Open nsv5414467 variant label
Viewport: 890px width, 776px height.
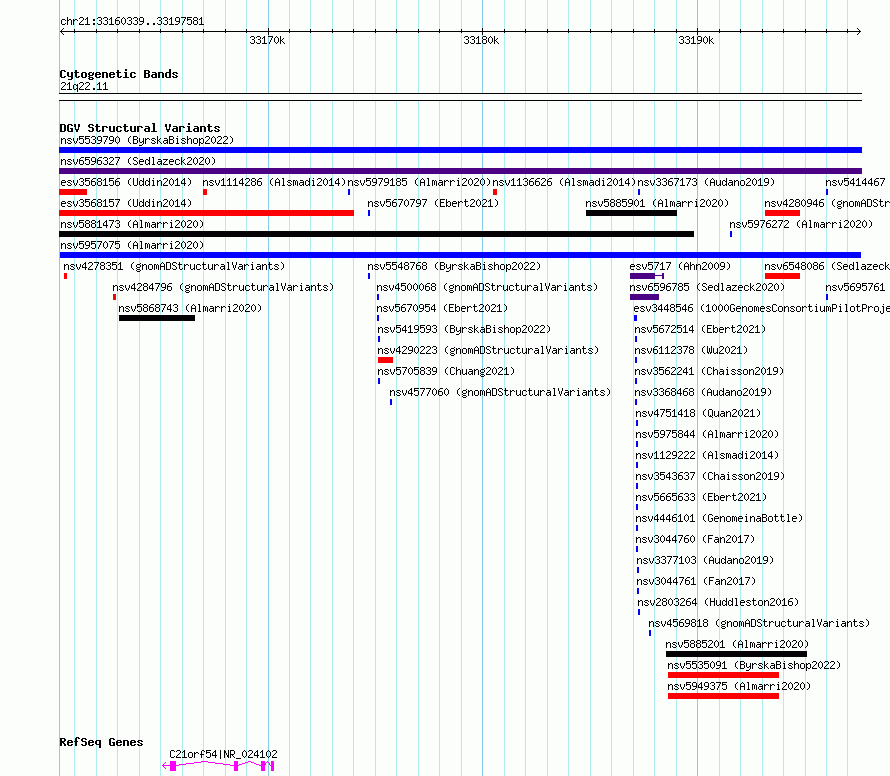pyautogui.click(x=855, y=182)
